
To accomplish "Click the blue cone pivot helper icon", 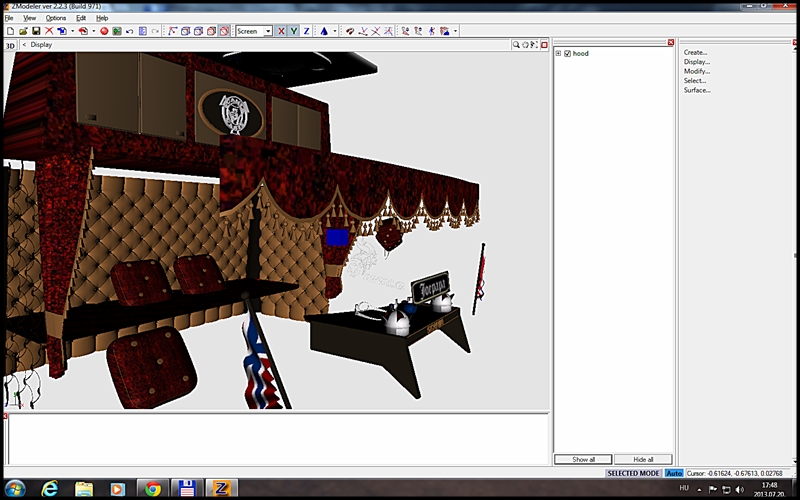I will pyautogui.click(x=323, y=31).
